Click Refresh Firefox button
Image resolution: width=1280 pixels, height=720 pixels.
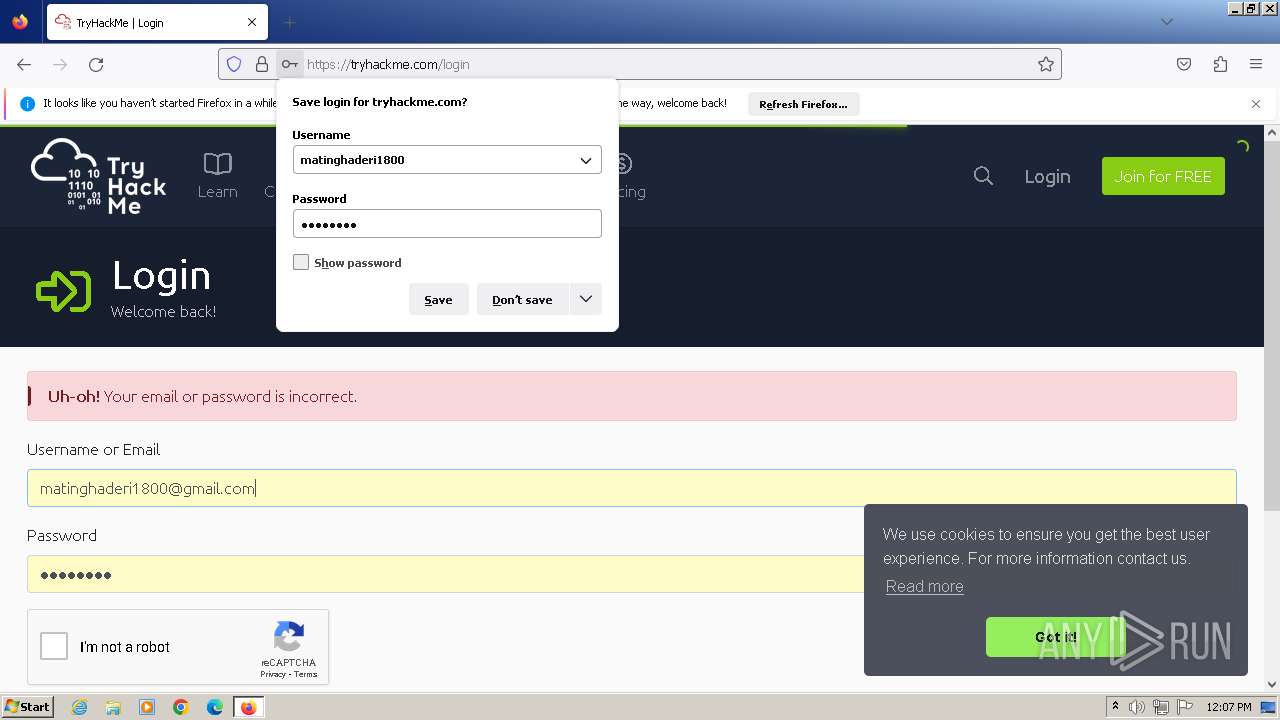tap(803, 104)
